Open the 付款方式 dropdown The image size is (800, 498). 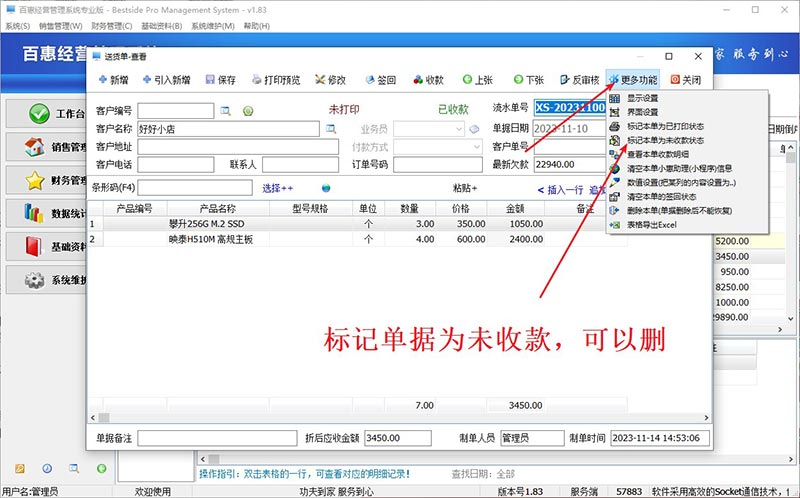438,147
